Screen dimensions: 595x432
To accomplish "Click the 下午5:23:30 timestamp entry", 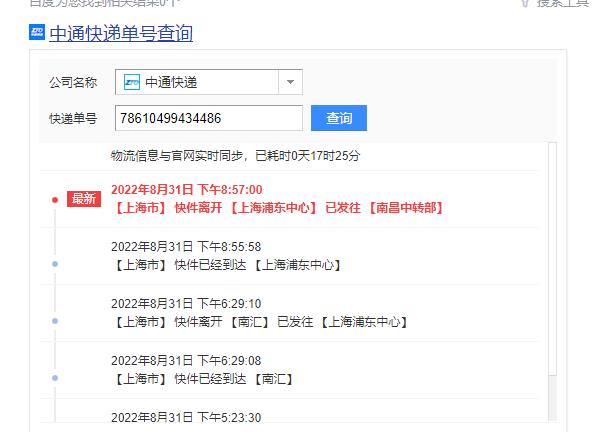I will coord(186,418).
